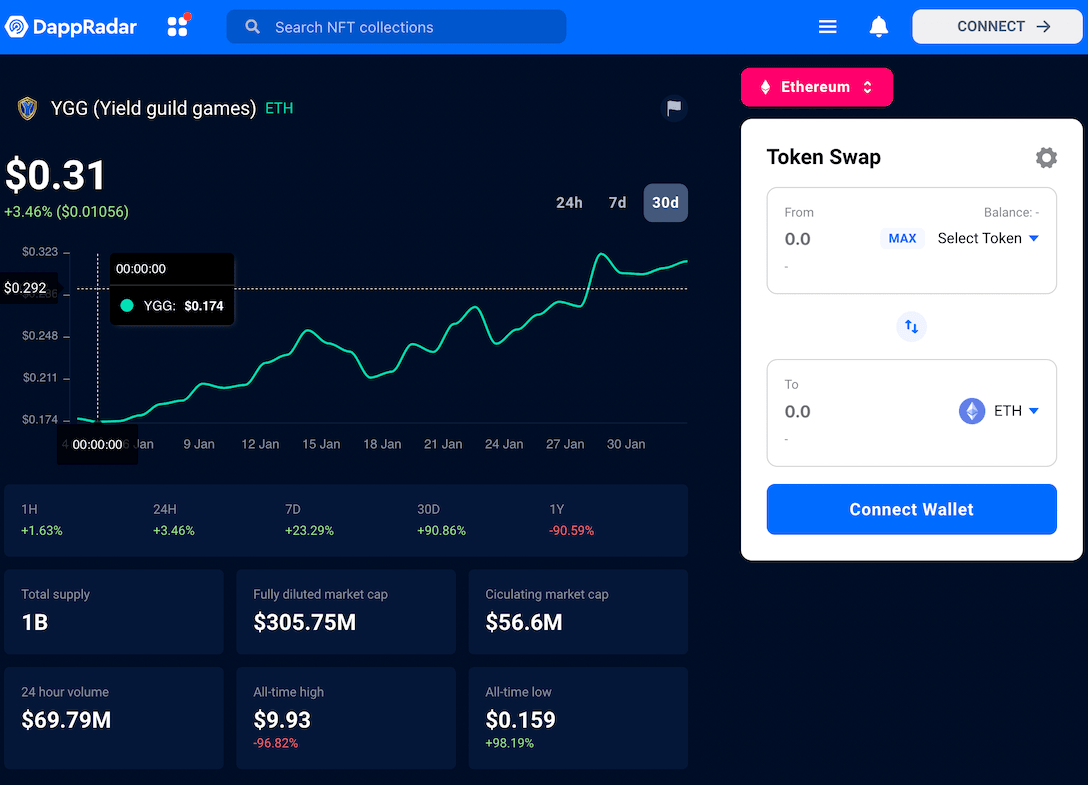The width and height of the screenshot is (1088, 785).
Task: Open Token Swap settings gear
Action: pyautogui.click(x=1046, y=157)
